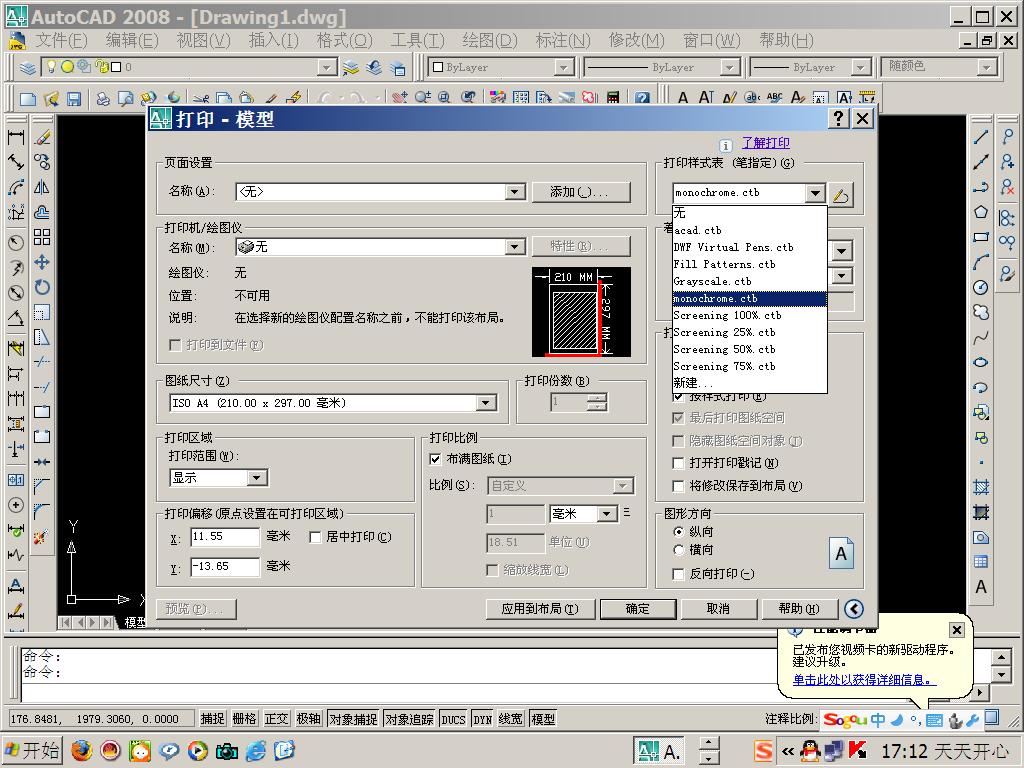Image resolution: width=1024 pixels, height=768 pixels.
Task: Open the printer/plotter name dropdown
Action: pyautogui.click(x=515, y=246)
